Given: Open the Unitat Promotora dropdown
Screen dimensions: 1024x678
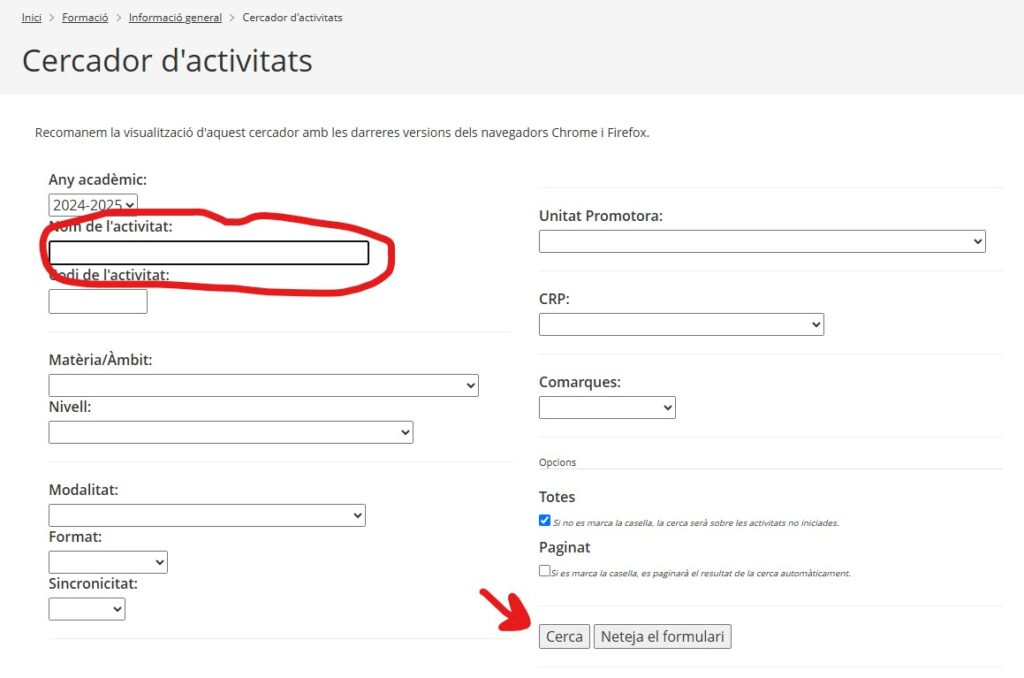Looking at the screenshot, I should pyautogui.click(x=762, y=241).
